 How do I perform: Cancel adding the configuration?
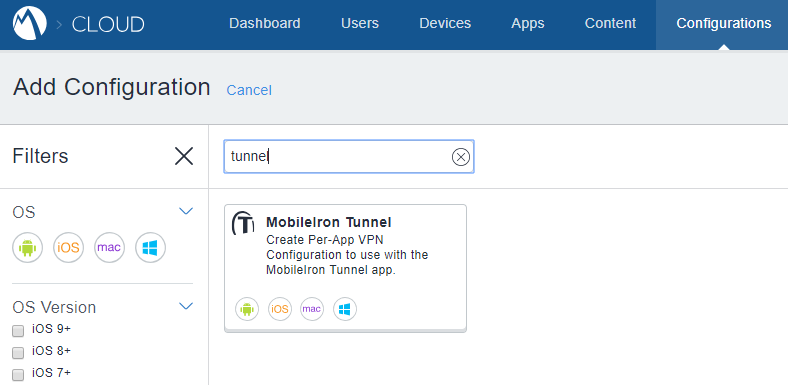pyautogui.click(x=249, y=90)
